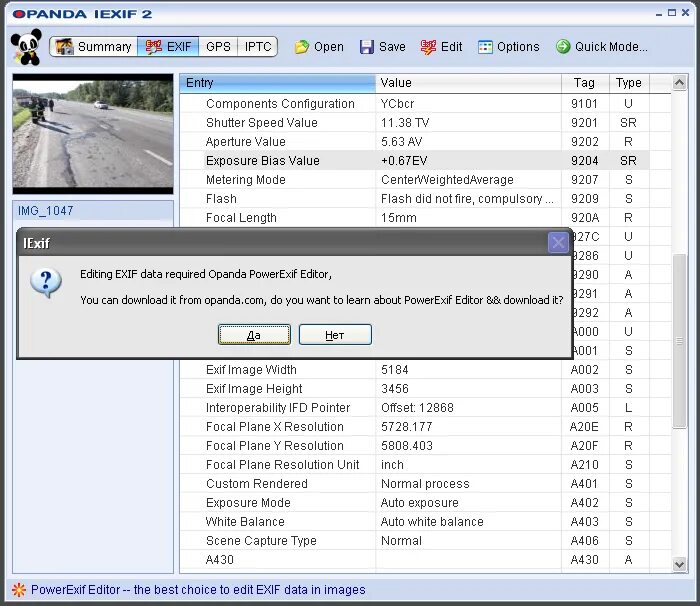This screenshot has width=700, height=606.
Task: Click the scrollbar down arrow
Action: coord(679,564)
